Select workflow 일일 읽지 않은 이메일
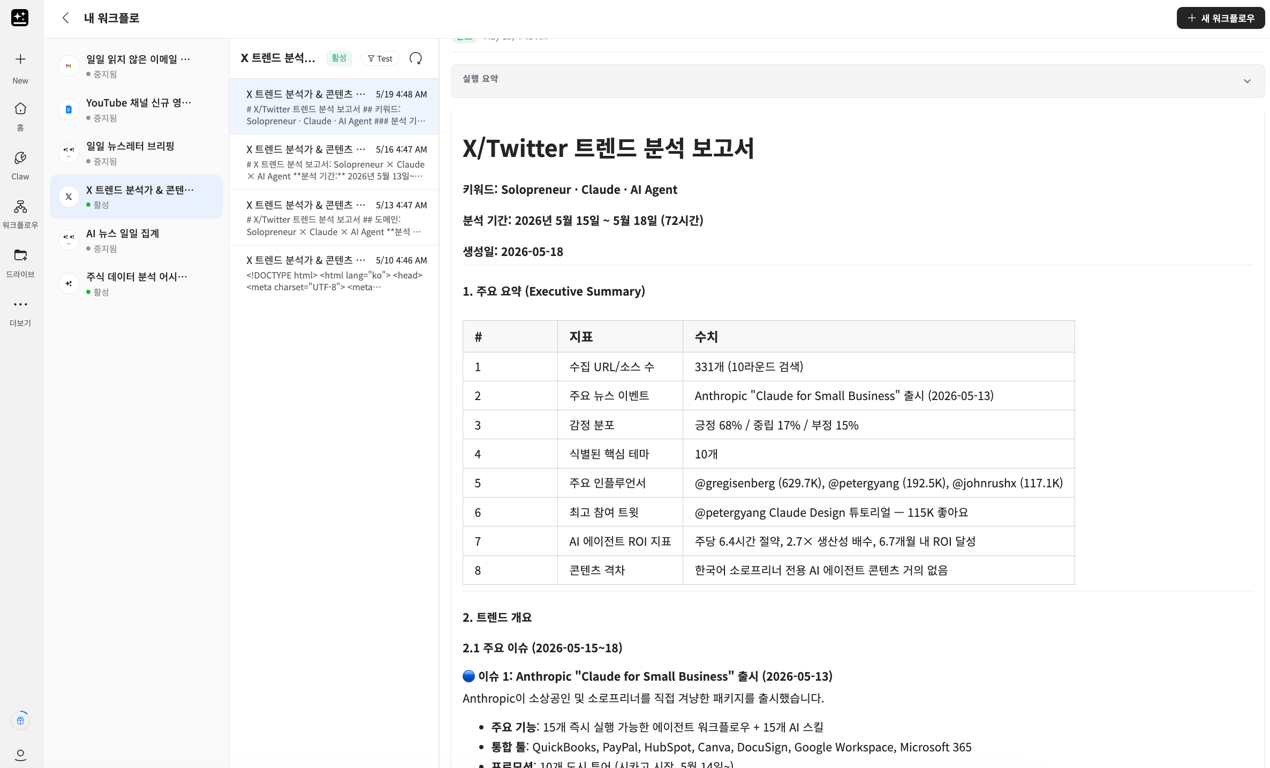The height and width of the screenshot is (768, 1270). pos(136,66)
